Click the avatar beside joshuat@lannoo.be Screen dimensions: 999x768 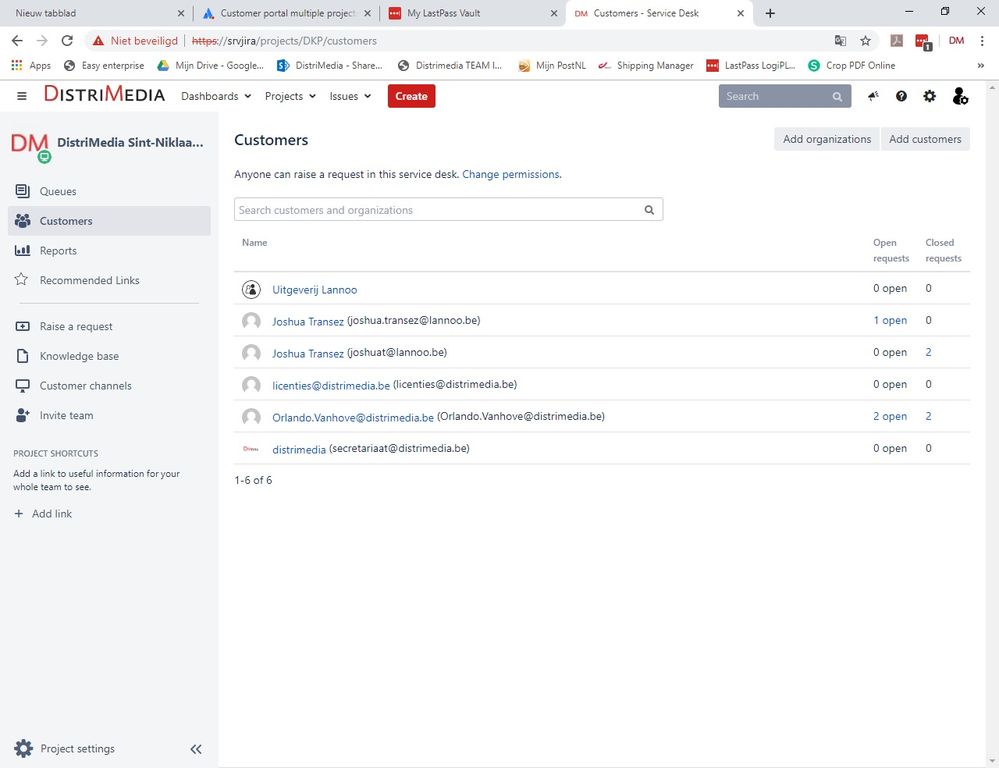[x=251, y=352]
